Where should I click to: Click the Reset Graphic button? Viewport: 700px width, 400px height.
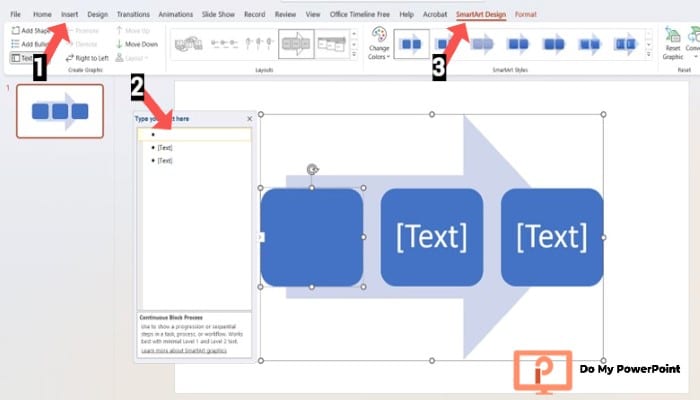tap(672, 43)
